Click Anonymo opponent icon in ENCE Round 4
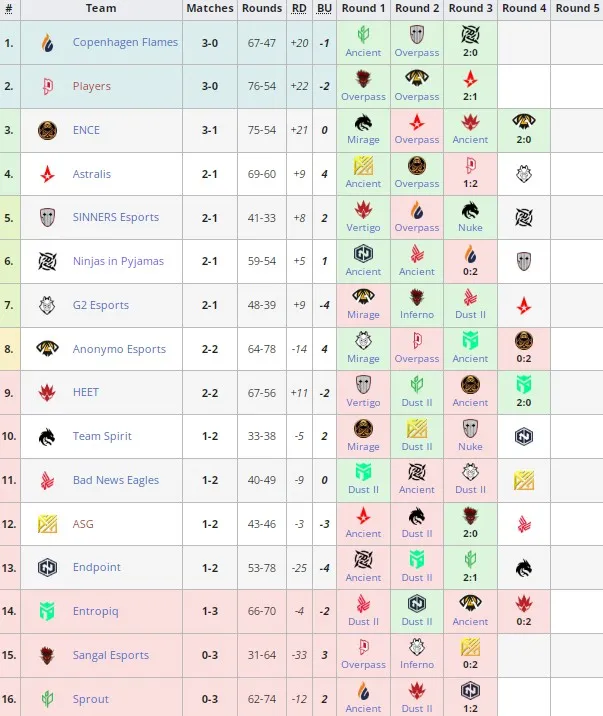This screenshot has height=716, width=603. [x=524, y=121]
